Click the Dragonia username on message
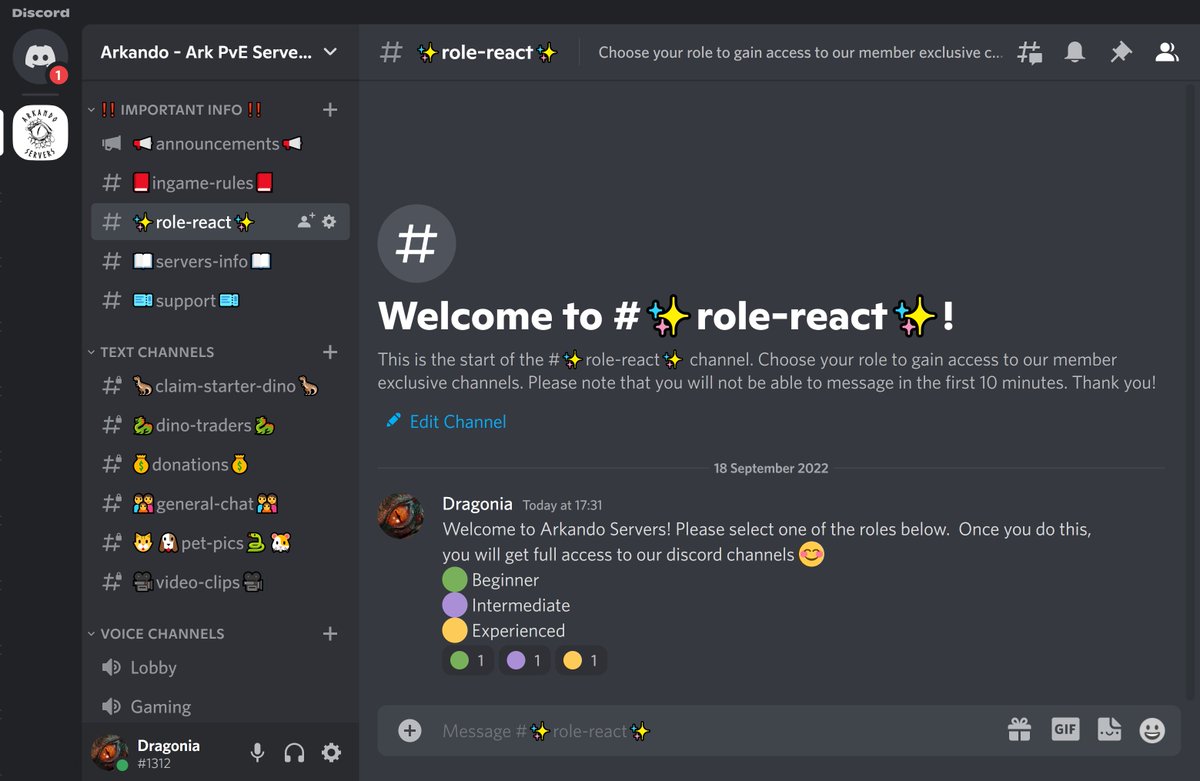The image size is (1200, 781). (477, 504)
